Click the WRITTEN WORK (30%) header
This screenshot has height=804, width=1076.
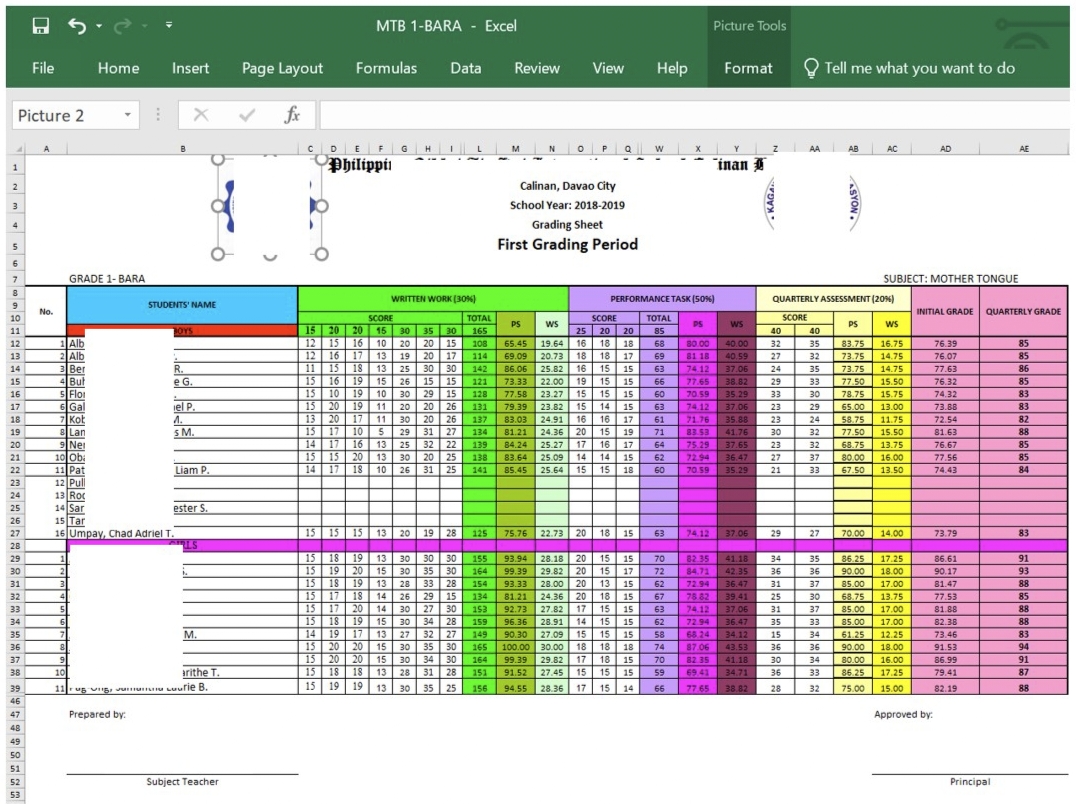tap(433, 298)
